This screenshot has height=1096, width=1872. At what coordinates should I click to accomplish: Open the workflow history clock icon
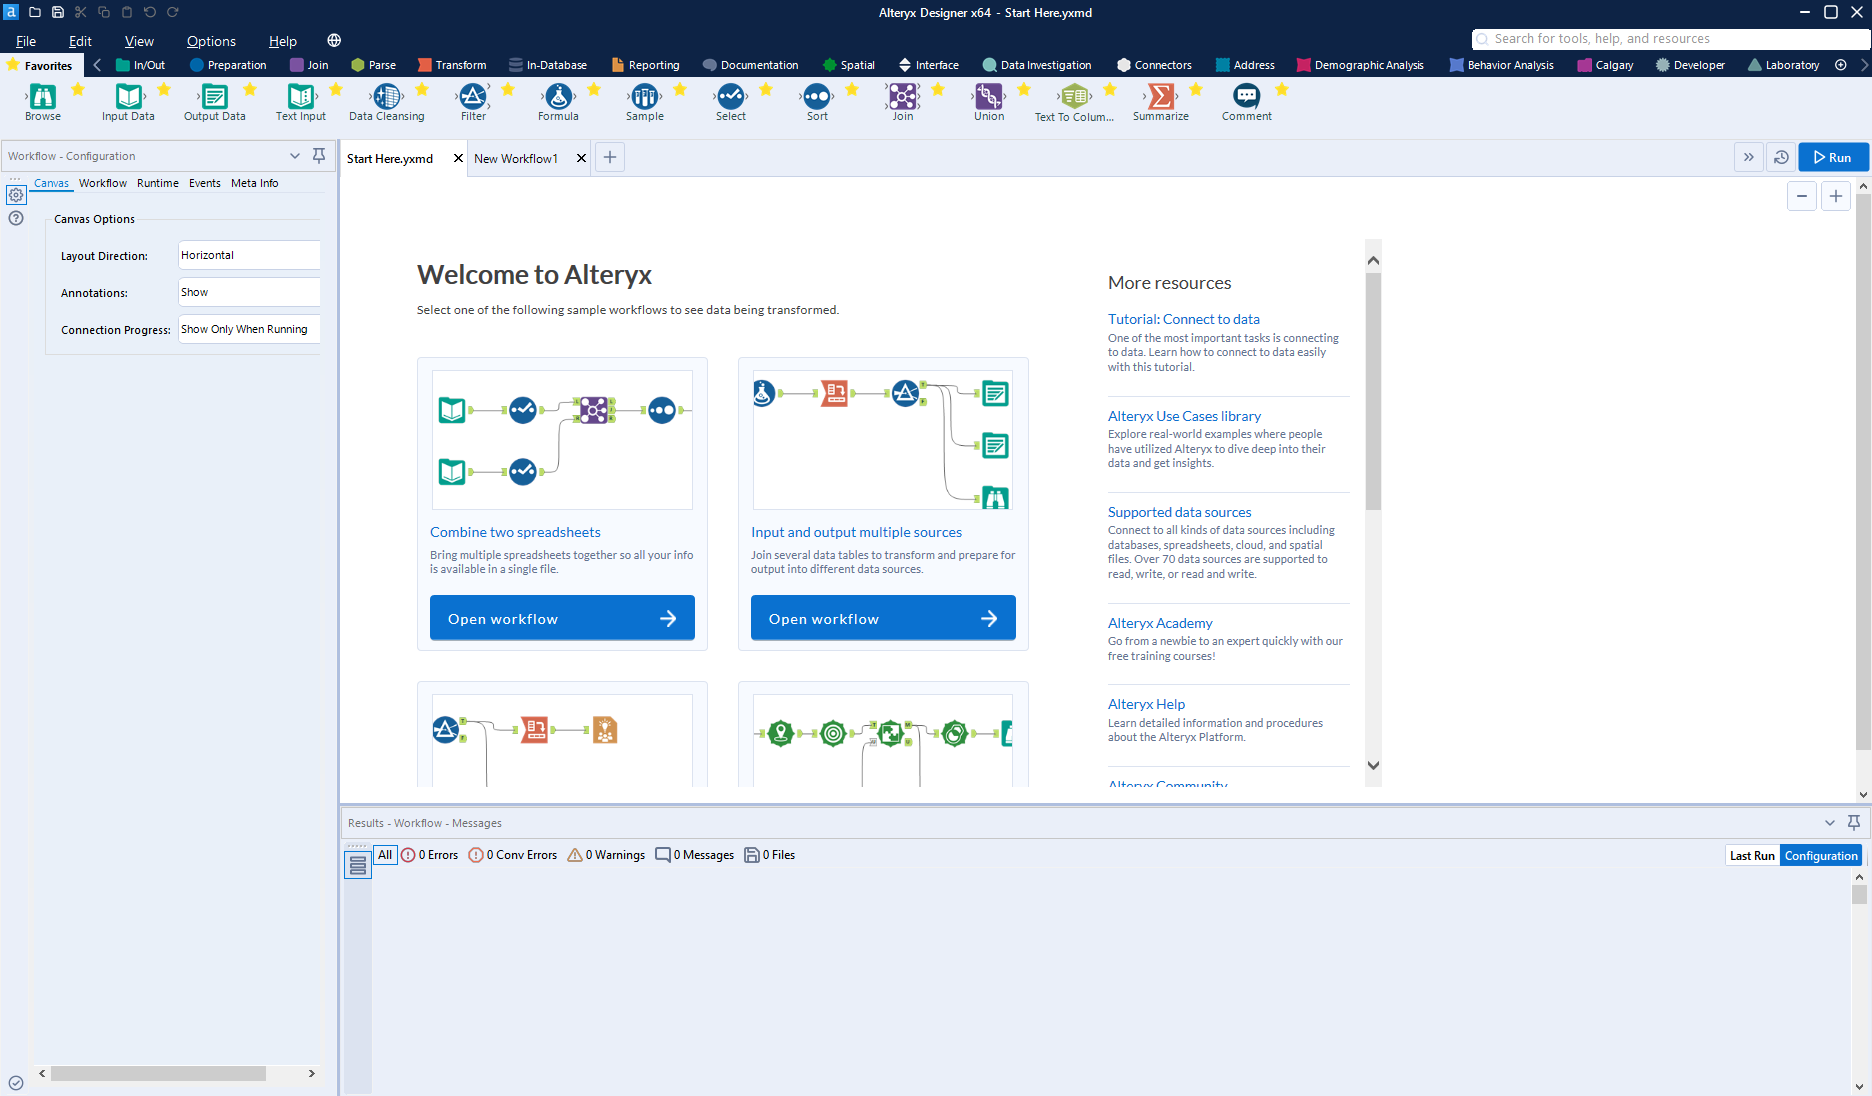[x=1781, y=157]
